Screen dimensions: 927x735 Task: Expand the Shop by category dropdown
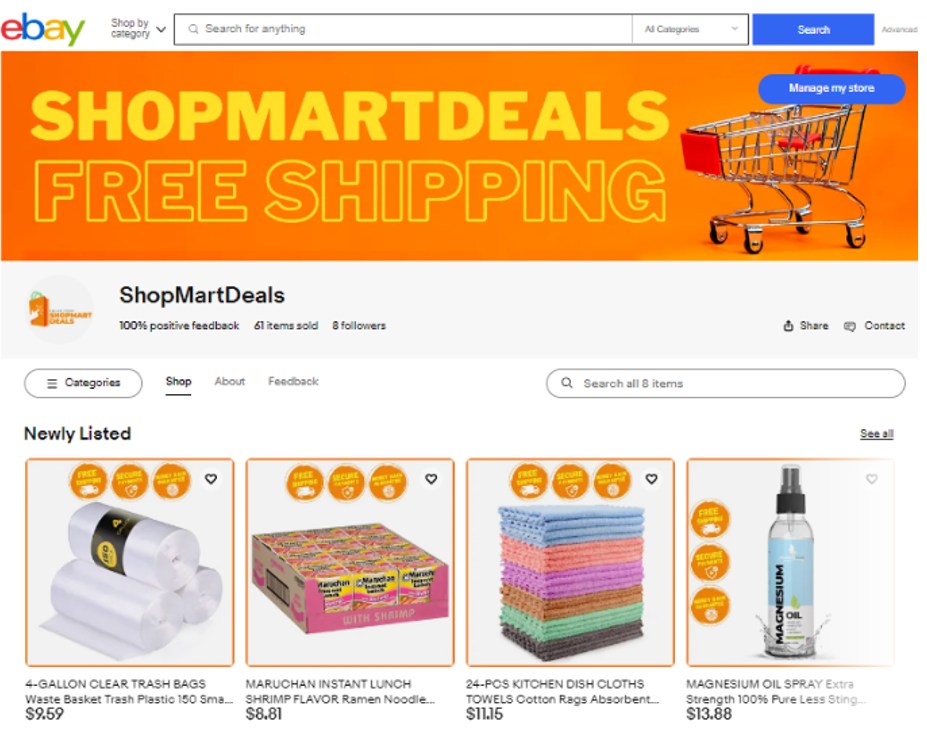(138, 28)
